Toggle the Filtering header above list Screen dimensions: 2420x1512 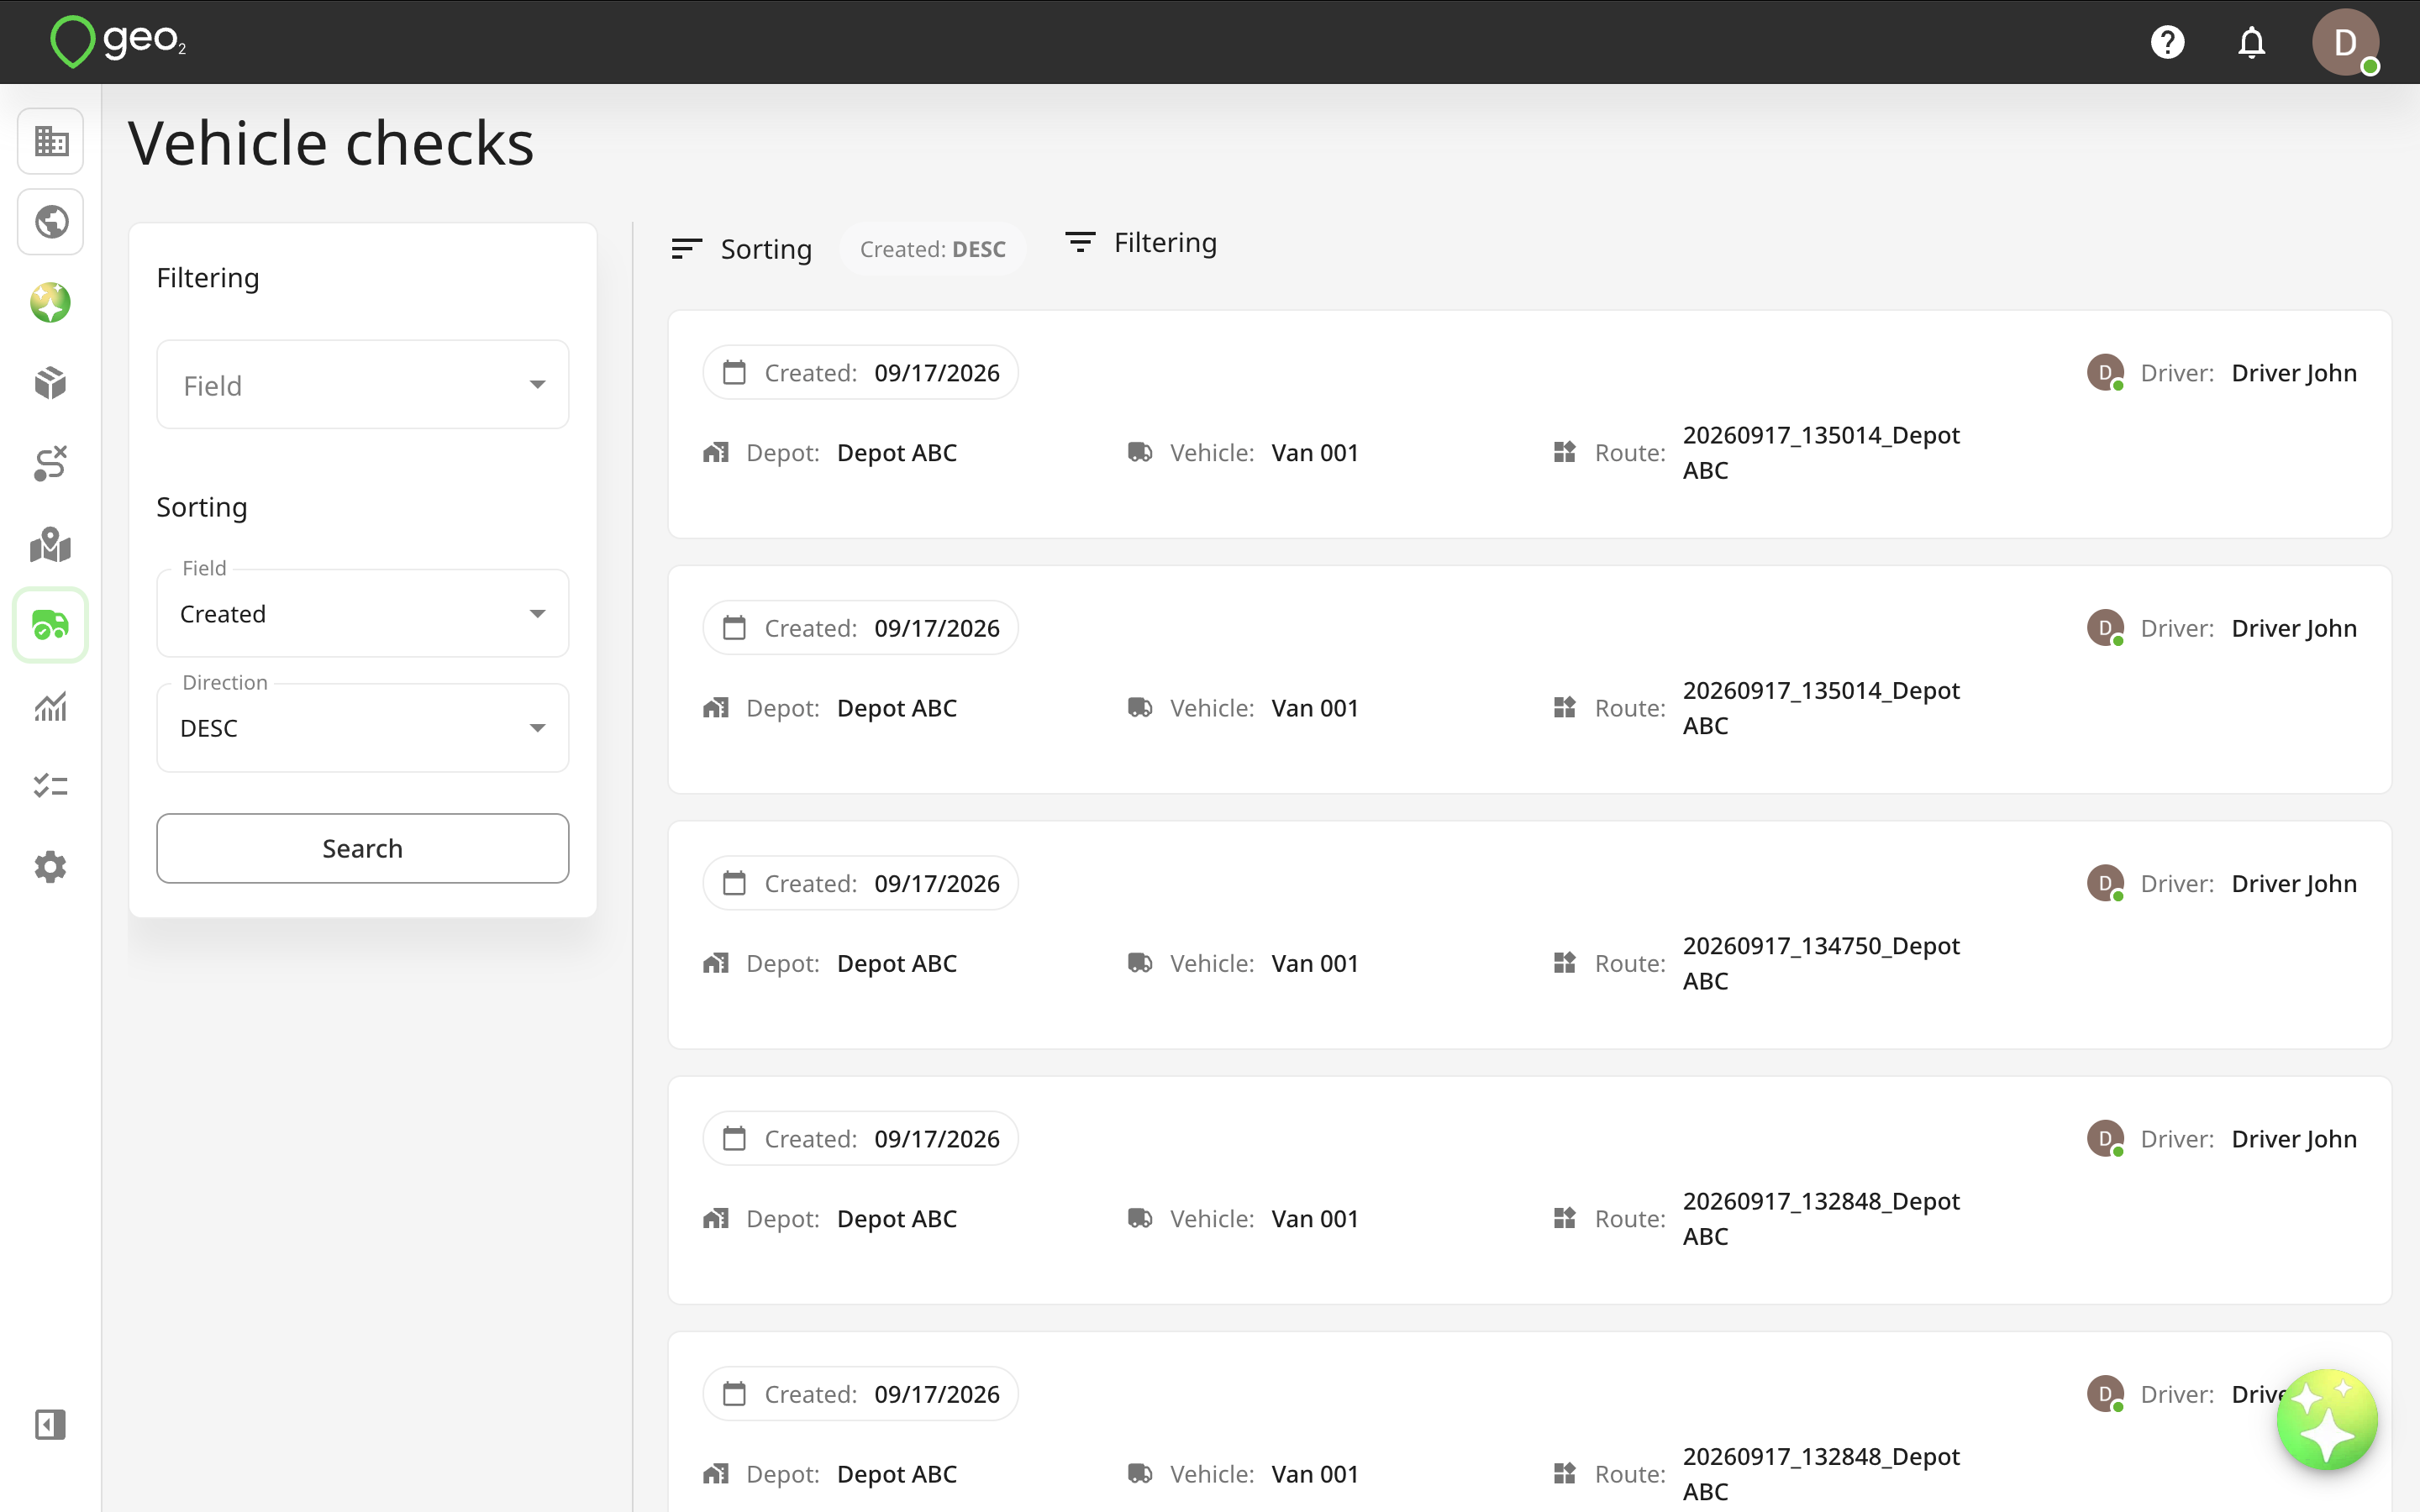click(1141, 242)
